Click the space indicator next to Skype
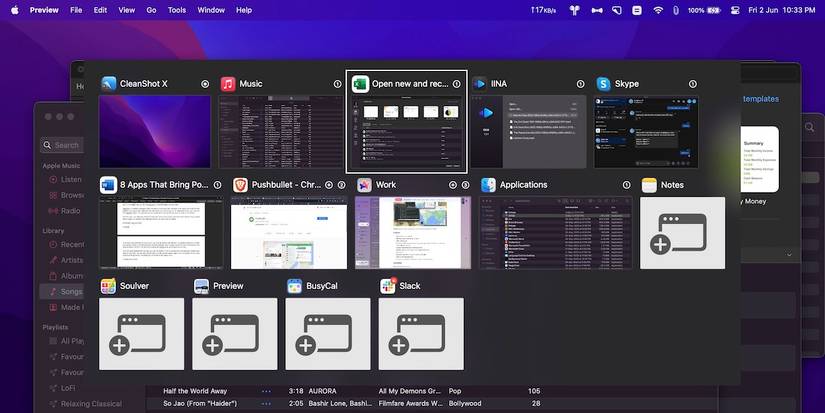The width and height of the screenshot is (825, 413). tap(692, 84)
